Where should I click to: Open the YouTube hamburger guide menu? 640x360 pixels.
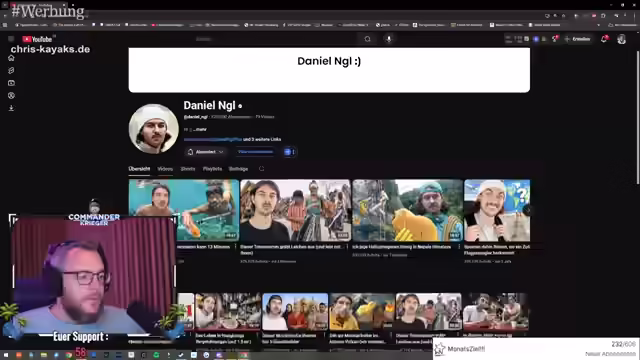pyautogui.click(x=11, y=39)
